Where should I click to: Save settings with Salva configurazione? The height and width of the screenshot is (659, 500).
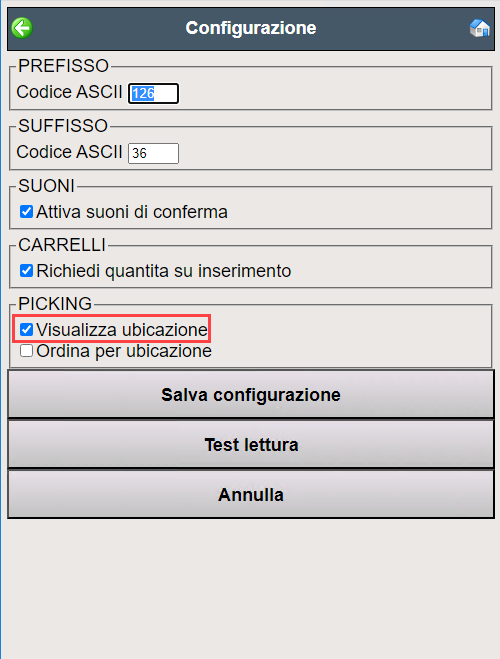click(x=251, y=394)
